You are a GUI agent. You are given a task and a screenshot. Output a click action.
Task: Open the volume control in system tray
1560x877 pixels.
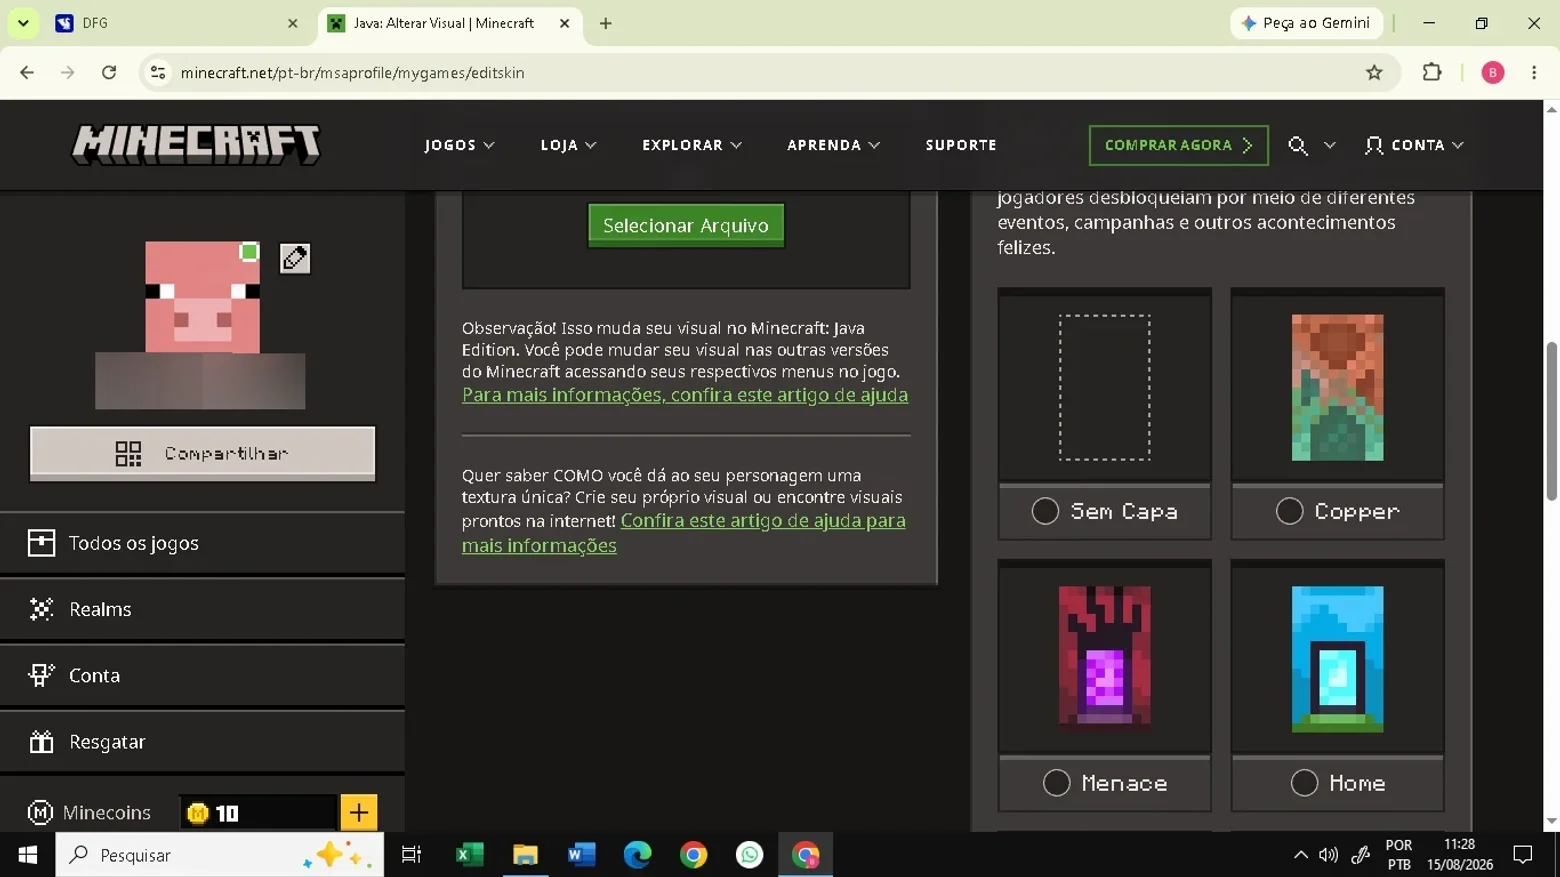click(x=1328, y=855)
